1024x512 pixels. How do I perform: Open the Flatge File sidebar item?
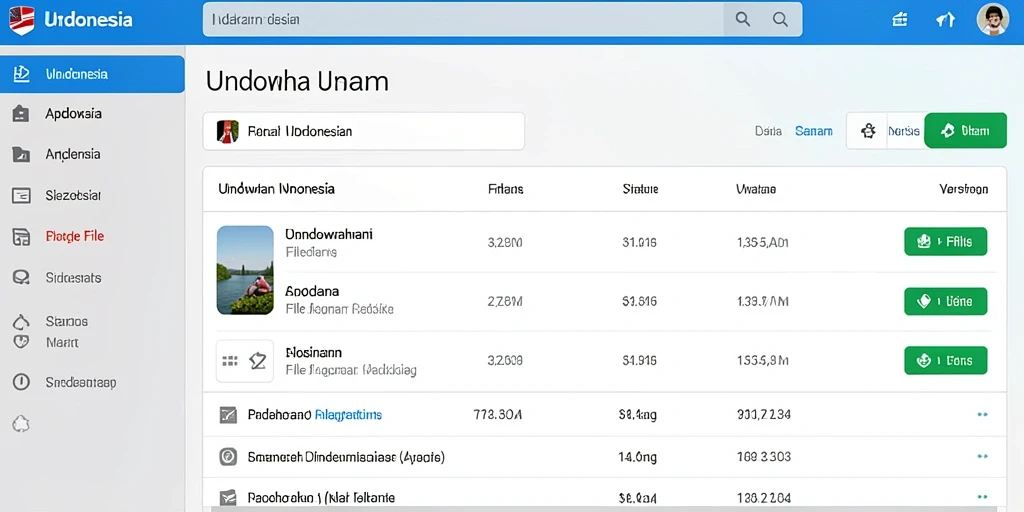click(x=74, y=236)
